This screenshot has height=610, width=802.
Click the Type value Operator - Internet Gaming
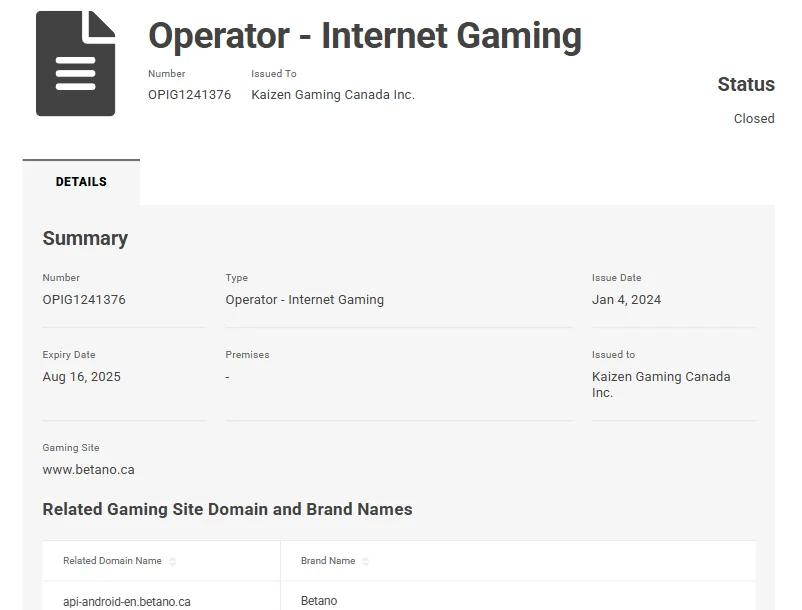304,300
